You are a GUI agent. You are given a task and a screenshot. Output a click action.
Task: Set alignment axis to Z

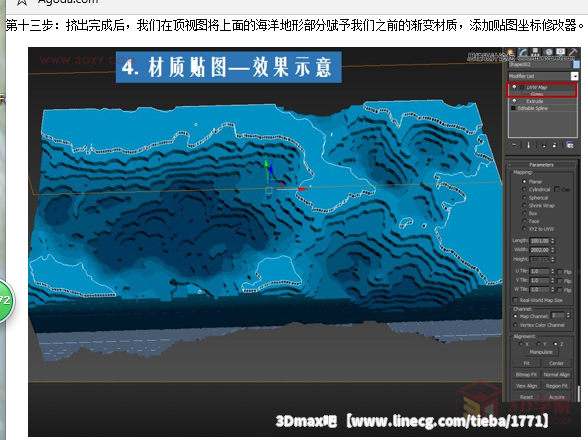pos(555,344)
